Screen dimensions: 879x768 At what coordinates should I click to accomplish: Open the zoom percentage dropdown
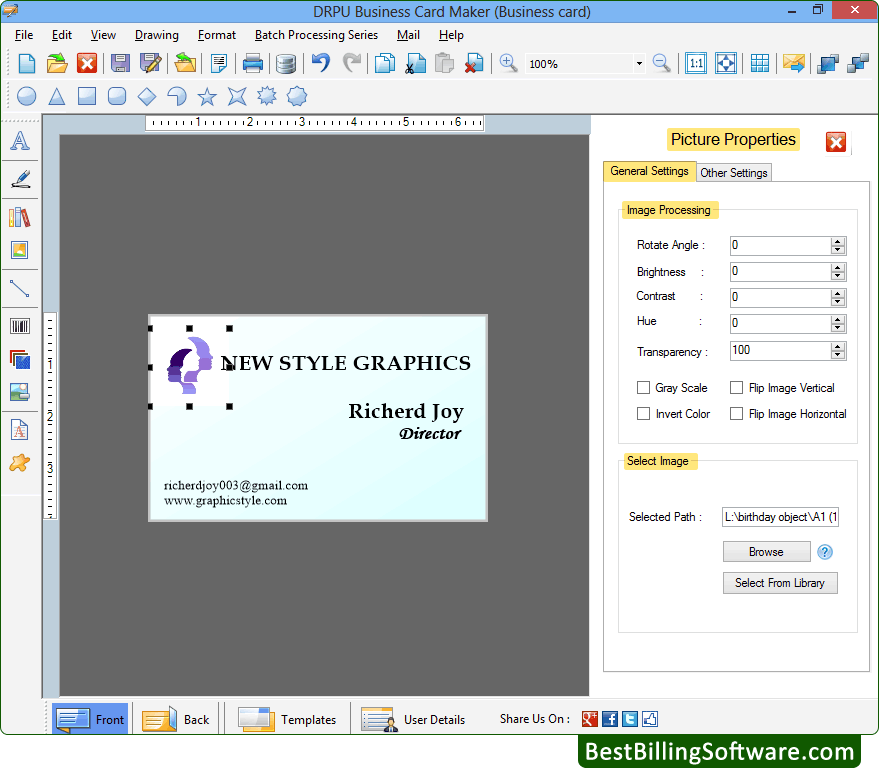[x=639, y=64]
